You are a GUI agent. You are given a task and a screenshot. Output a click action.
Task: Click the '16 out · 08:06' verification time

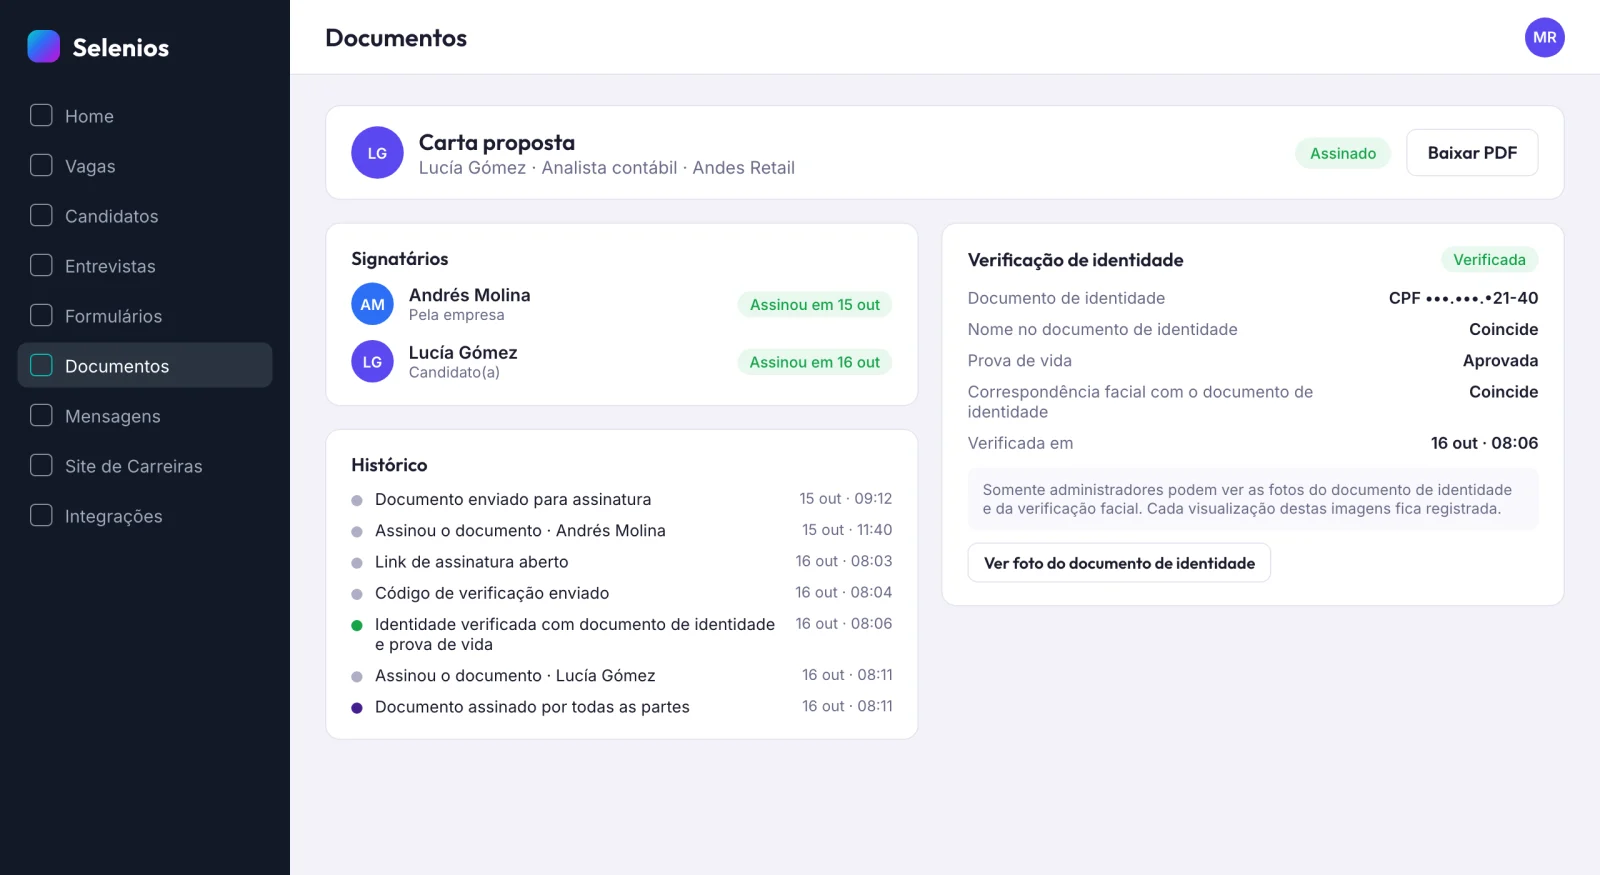point(1484,443)
